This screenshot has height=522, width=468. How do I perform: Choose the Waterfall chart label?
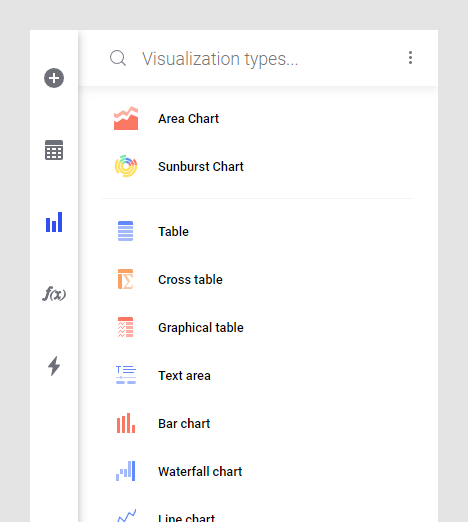(x=200, y=472)
